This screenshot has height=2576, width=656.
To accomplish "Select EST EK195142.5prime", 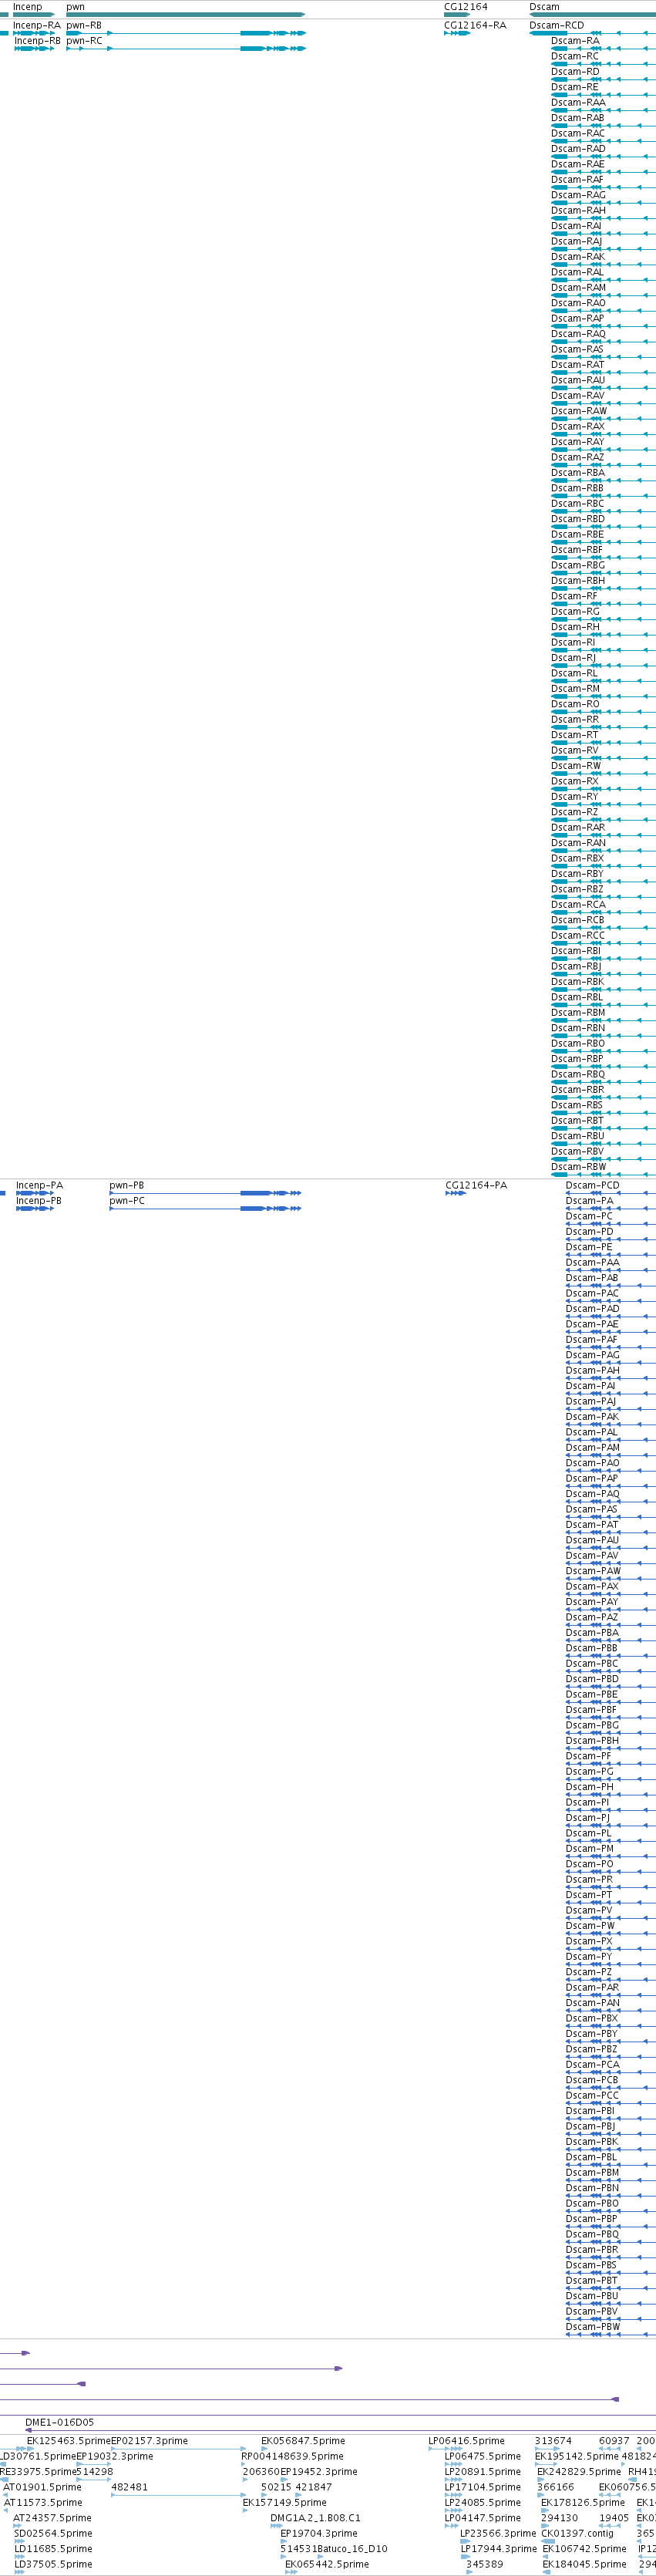I will 577,2456.
